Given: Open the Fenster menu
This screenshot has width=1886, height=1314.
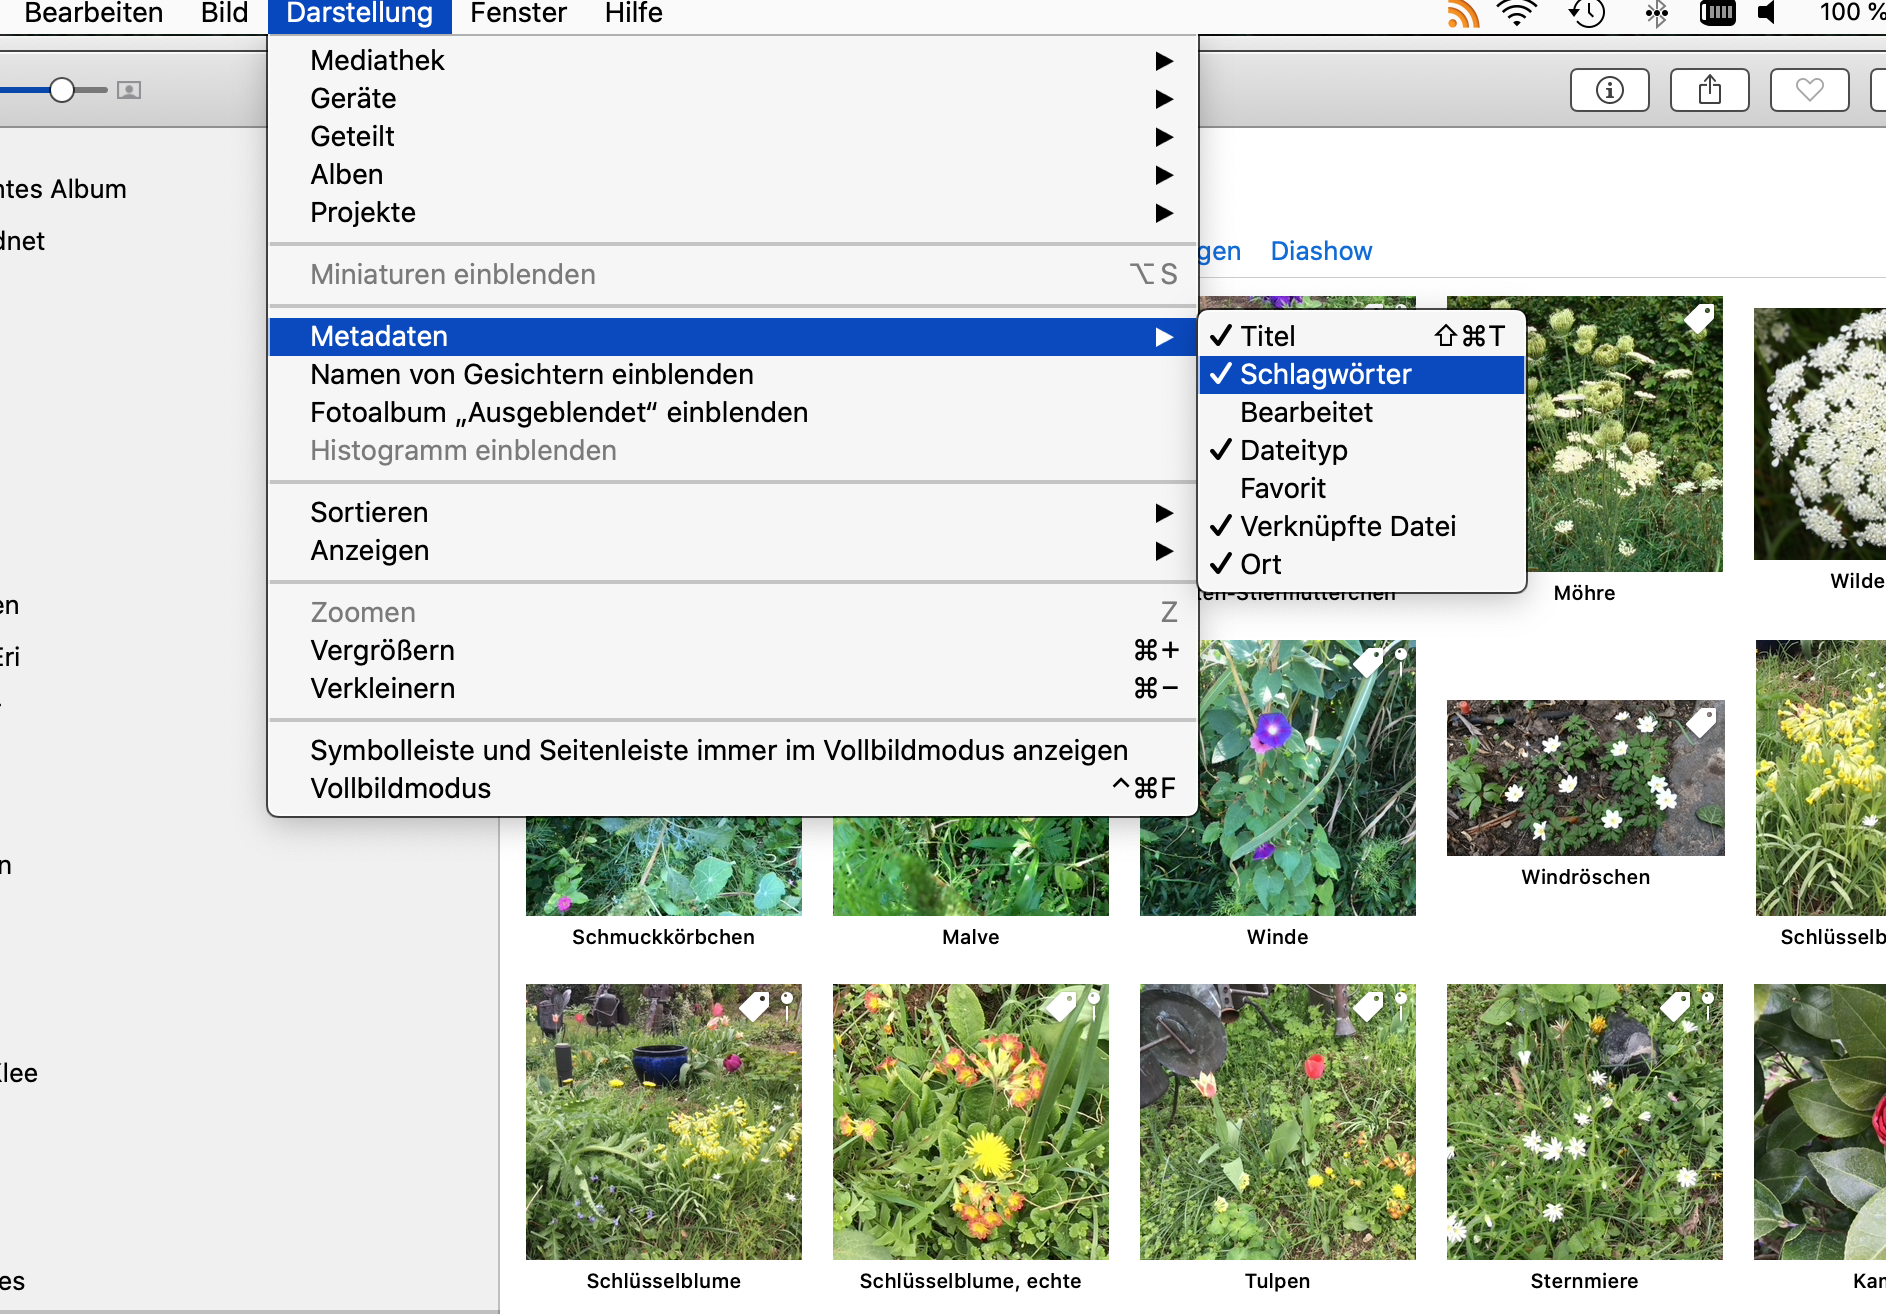Looking at the screenshot, I should pyautogui.click(x=518, y=14).
